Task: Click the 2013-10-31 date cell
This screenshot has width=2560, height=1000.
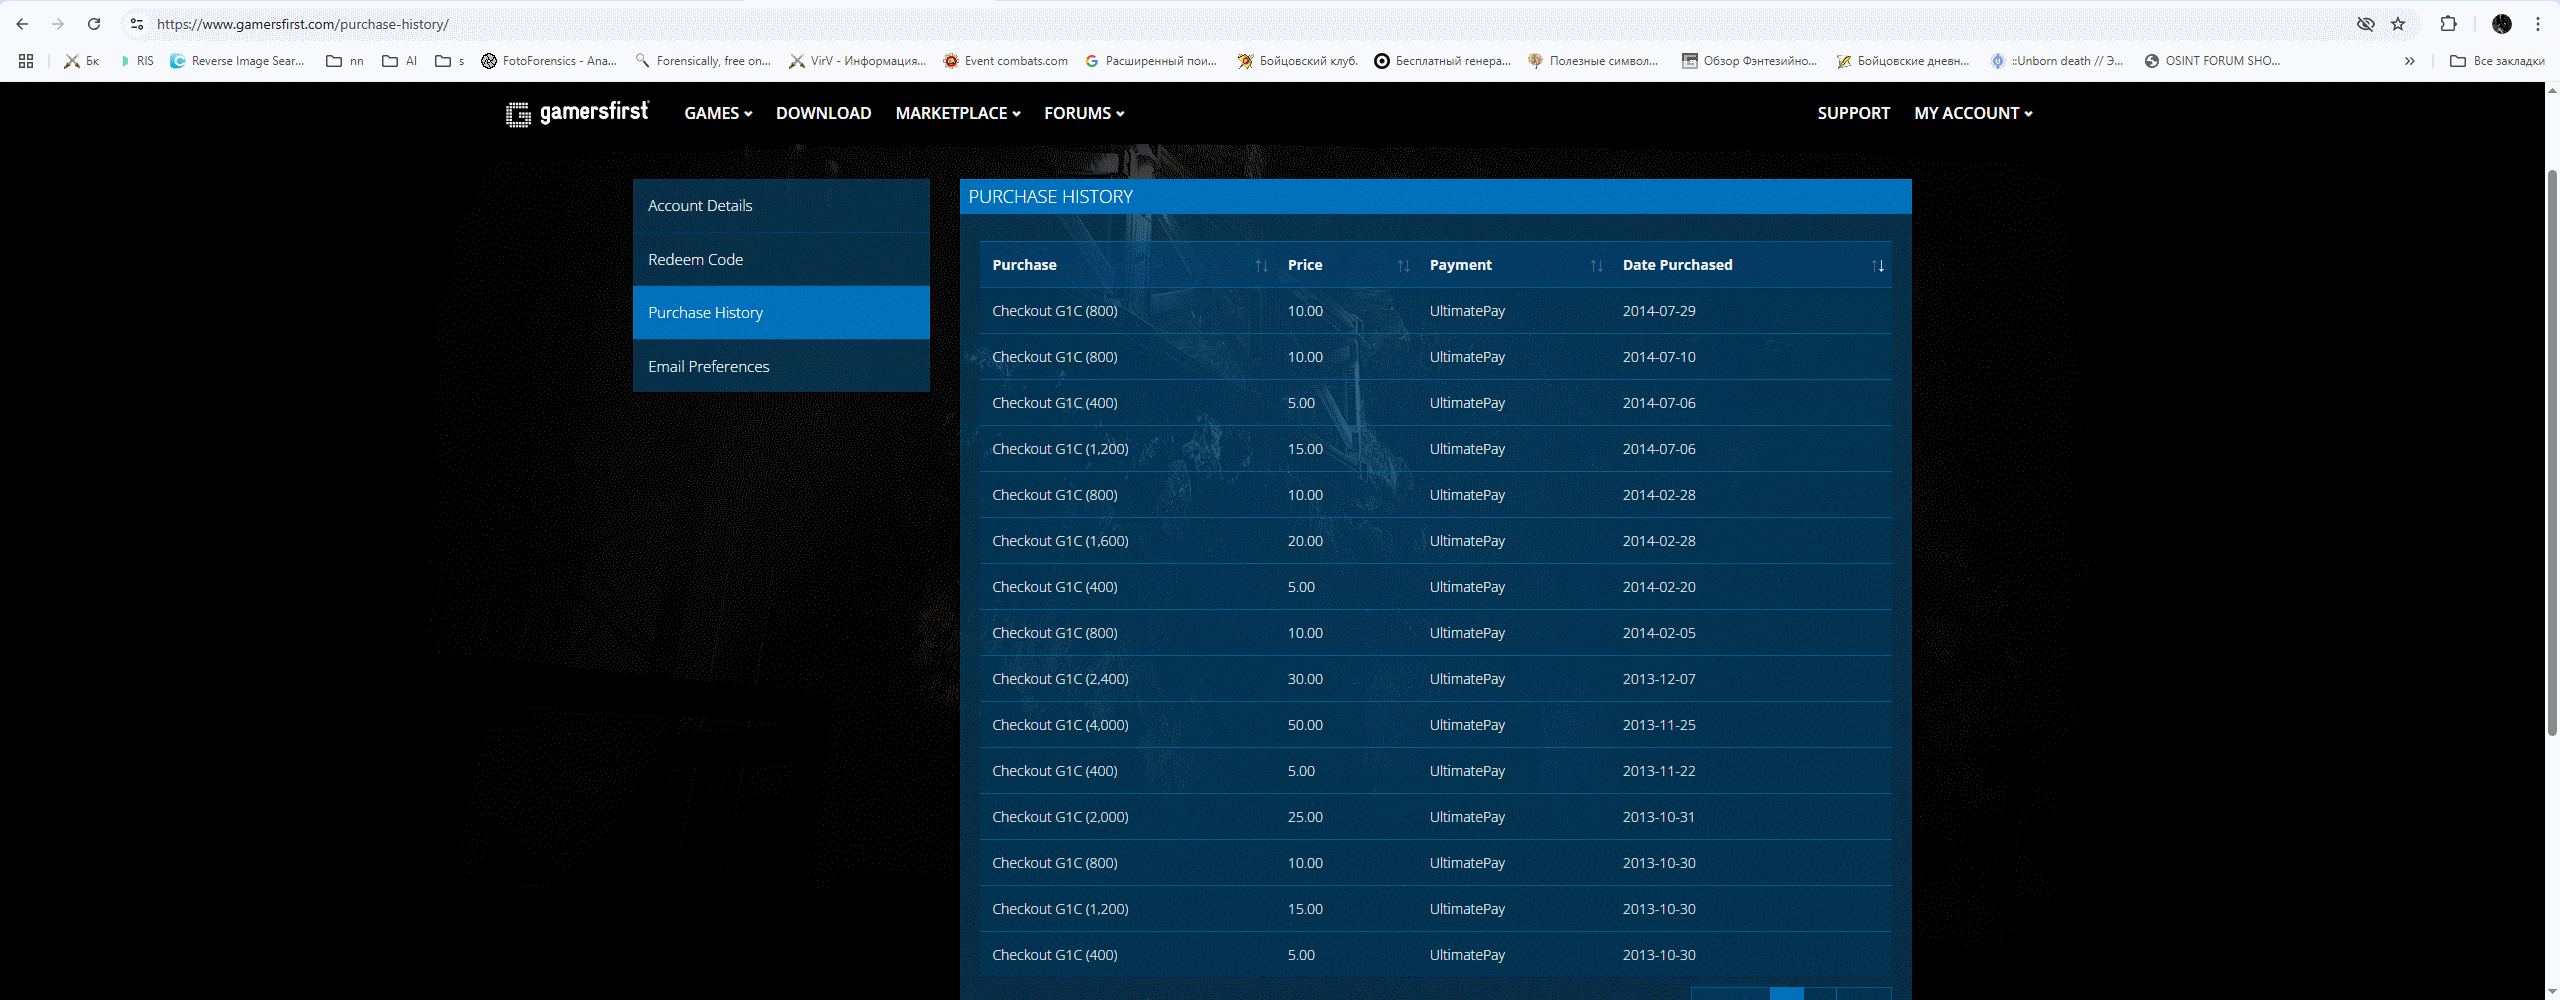Action: [1659, 817]
